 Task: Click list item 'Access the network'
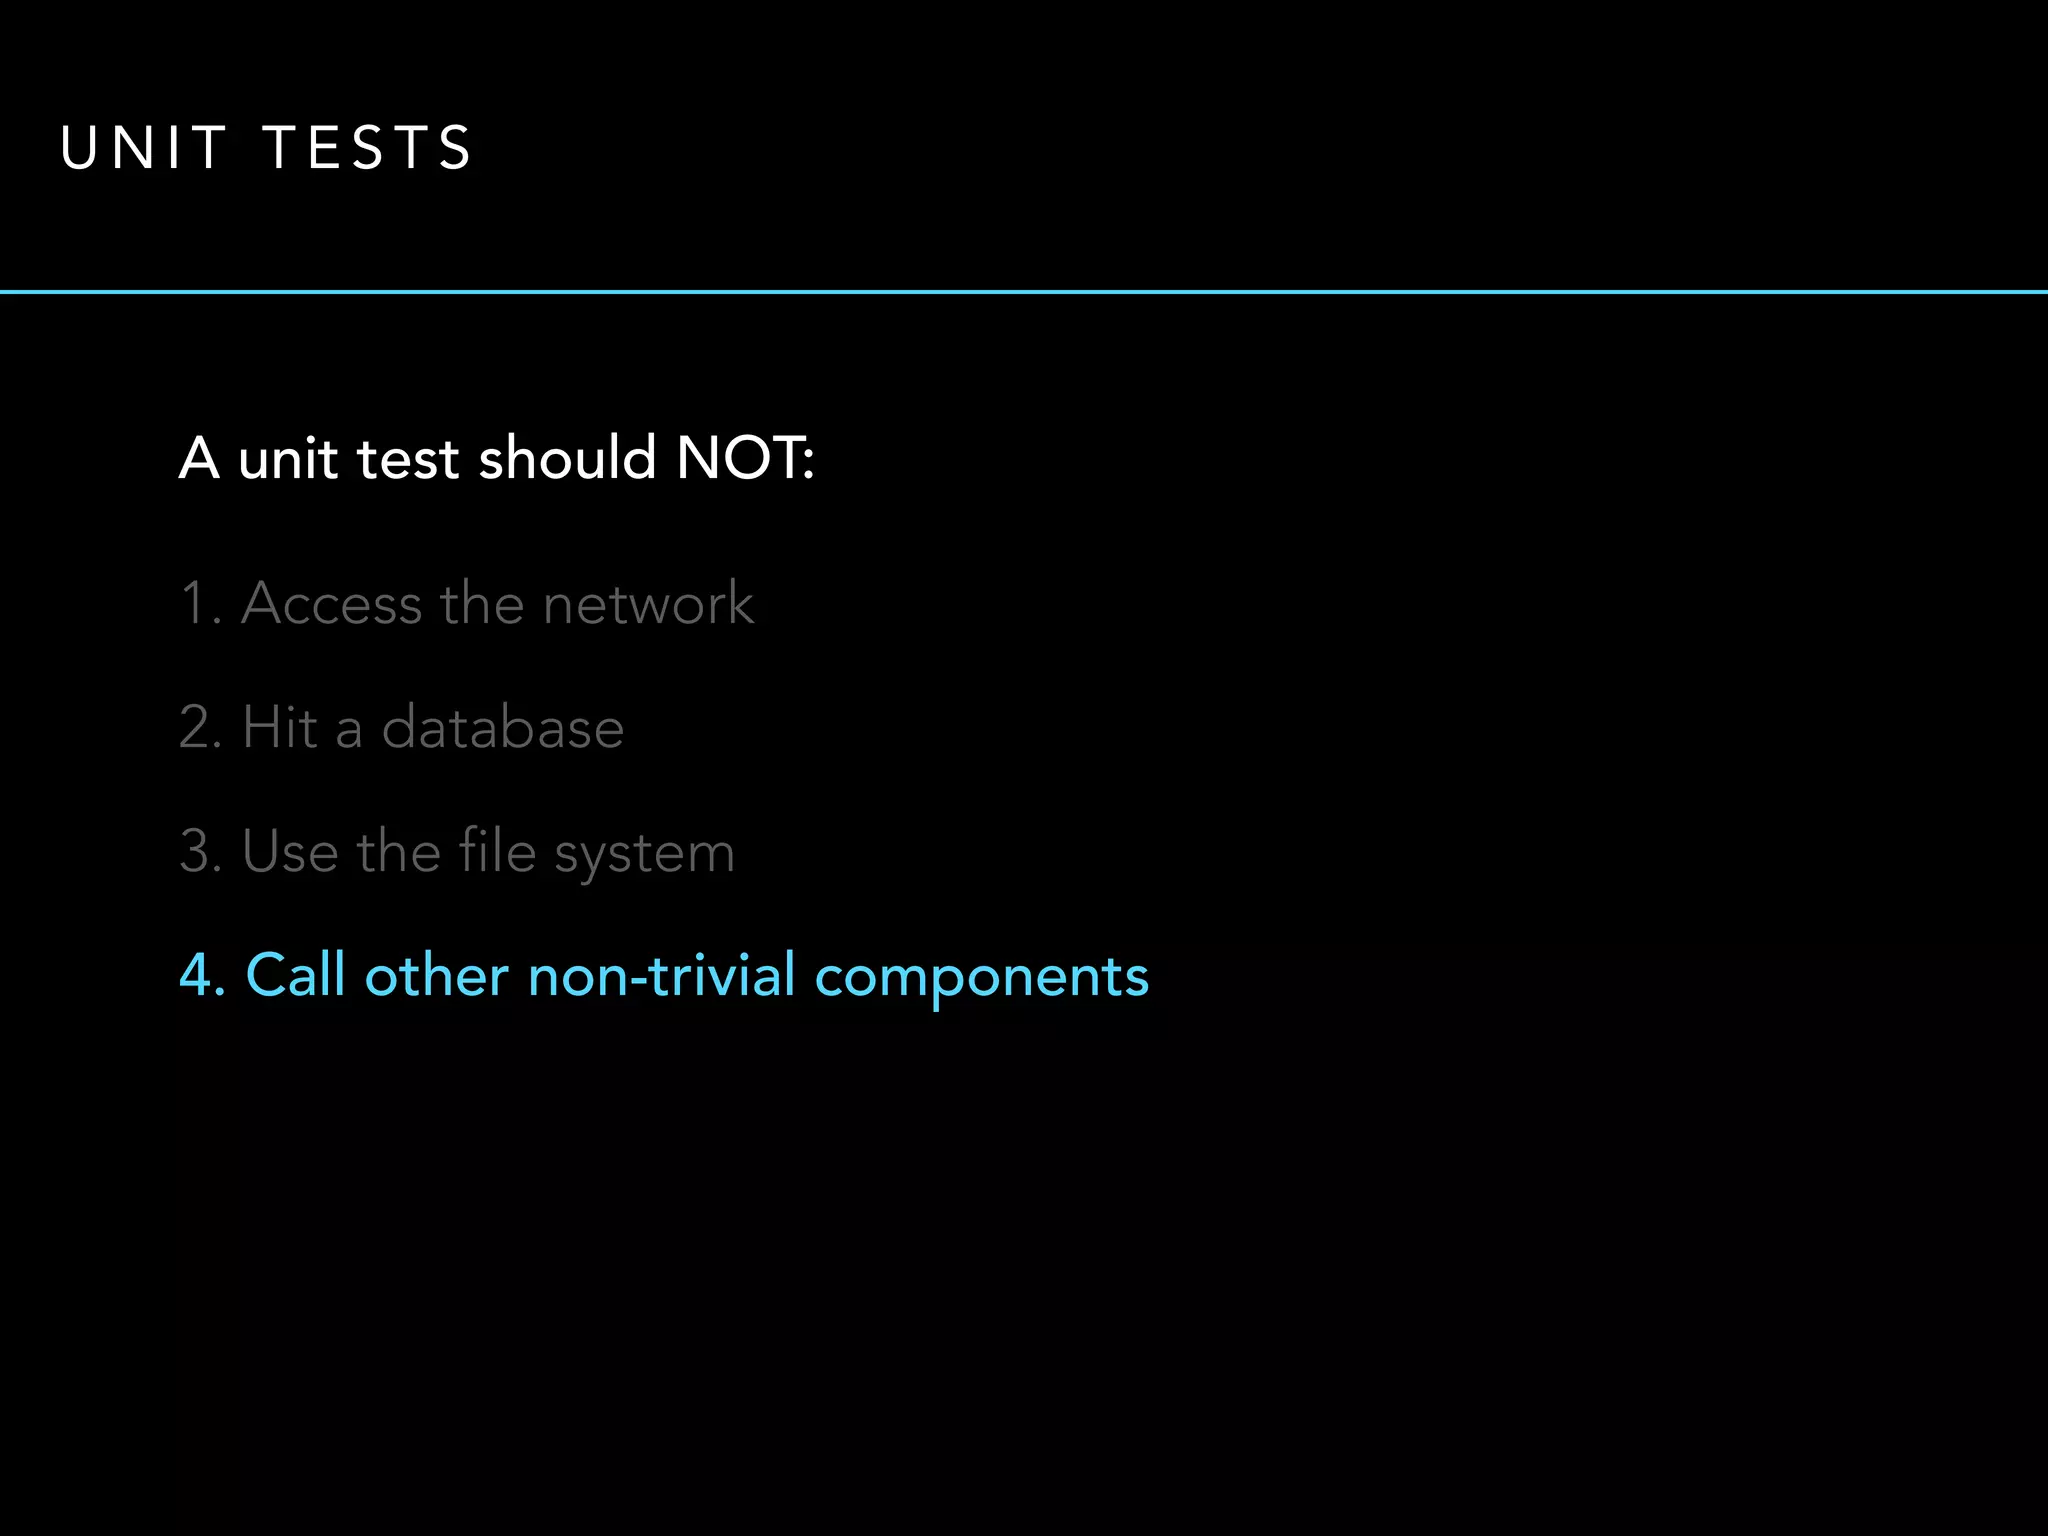click(467, 603)
